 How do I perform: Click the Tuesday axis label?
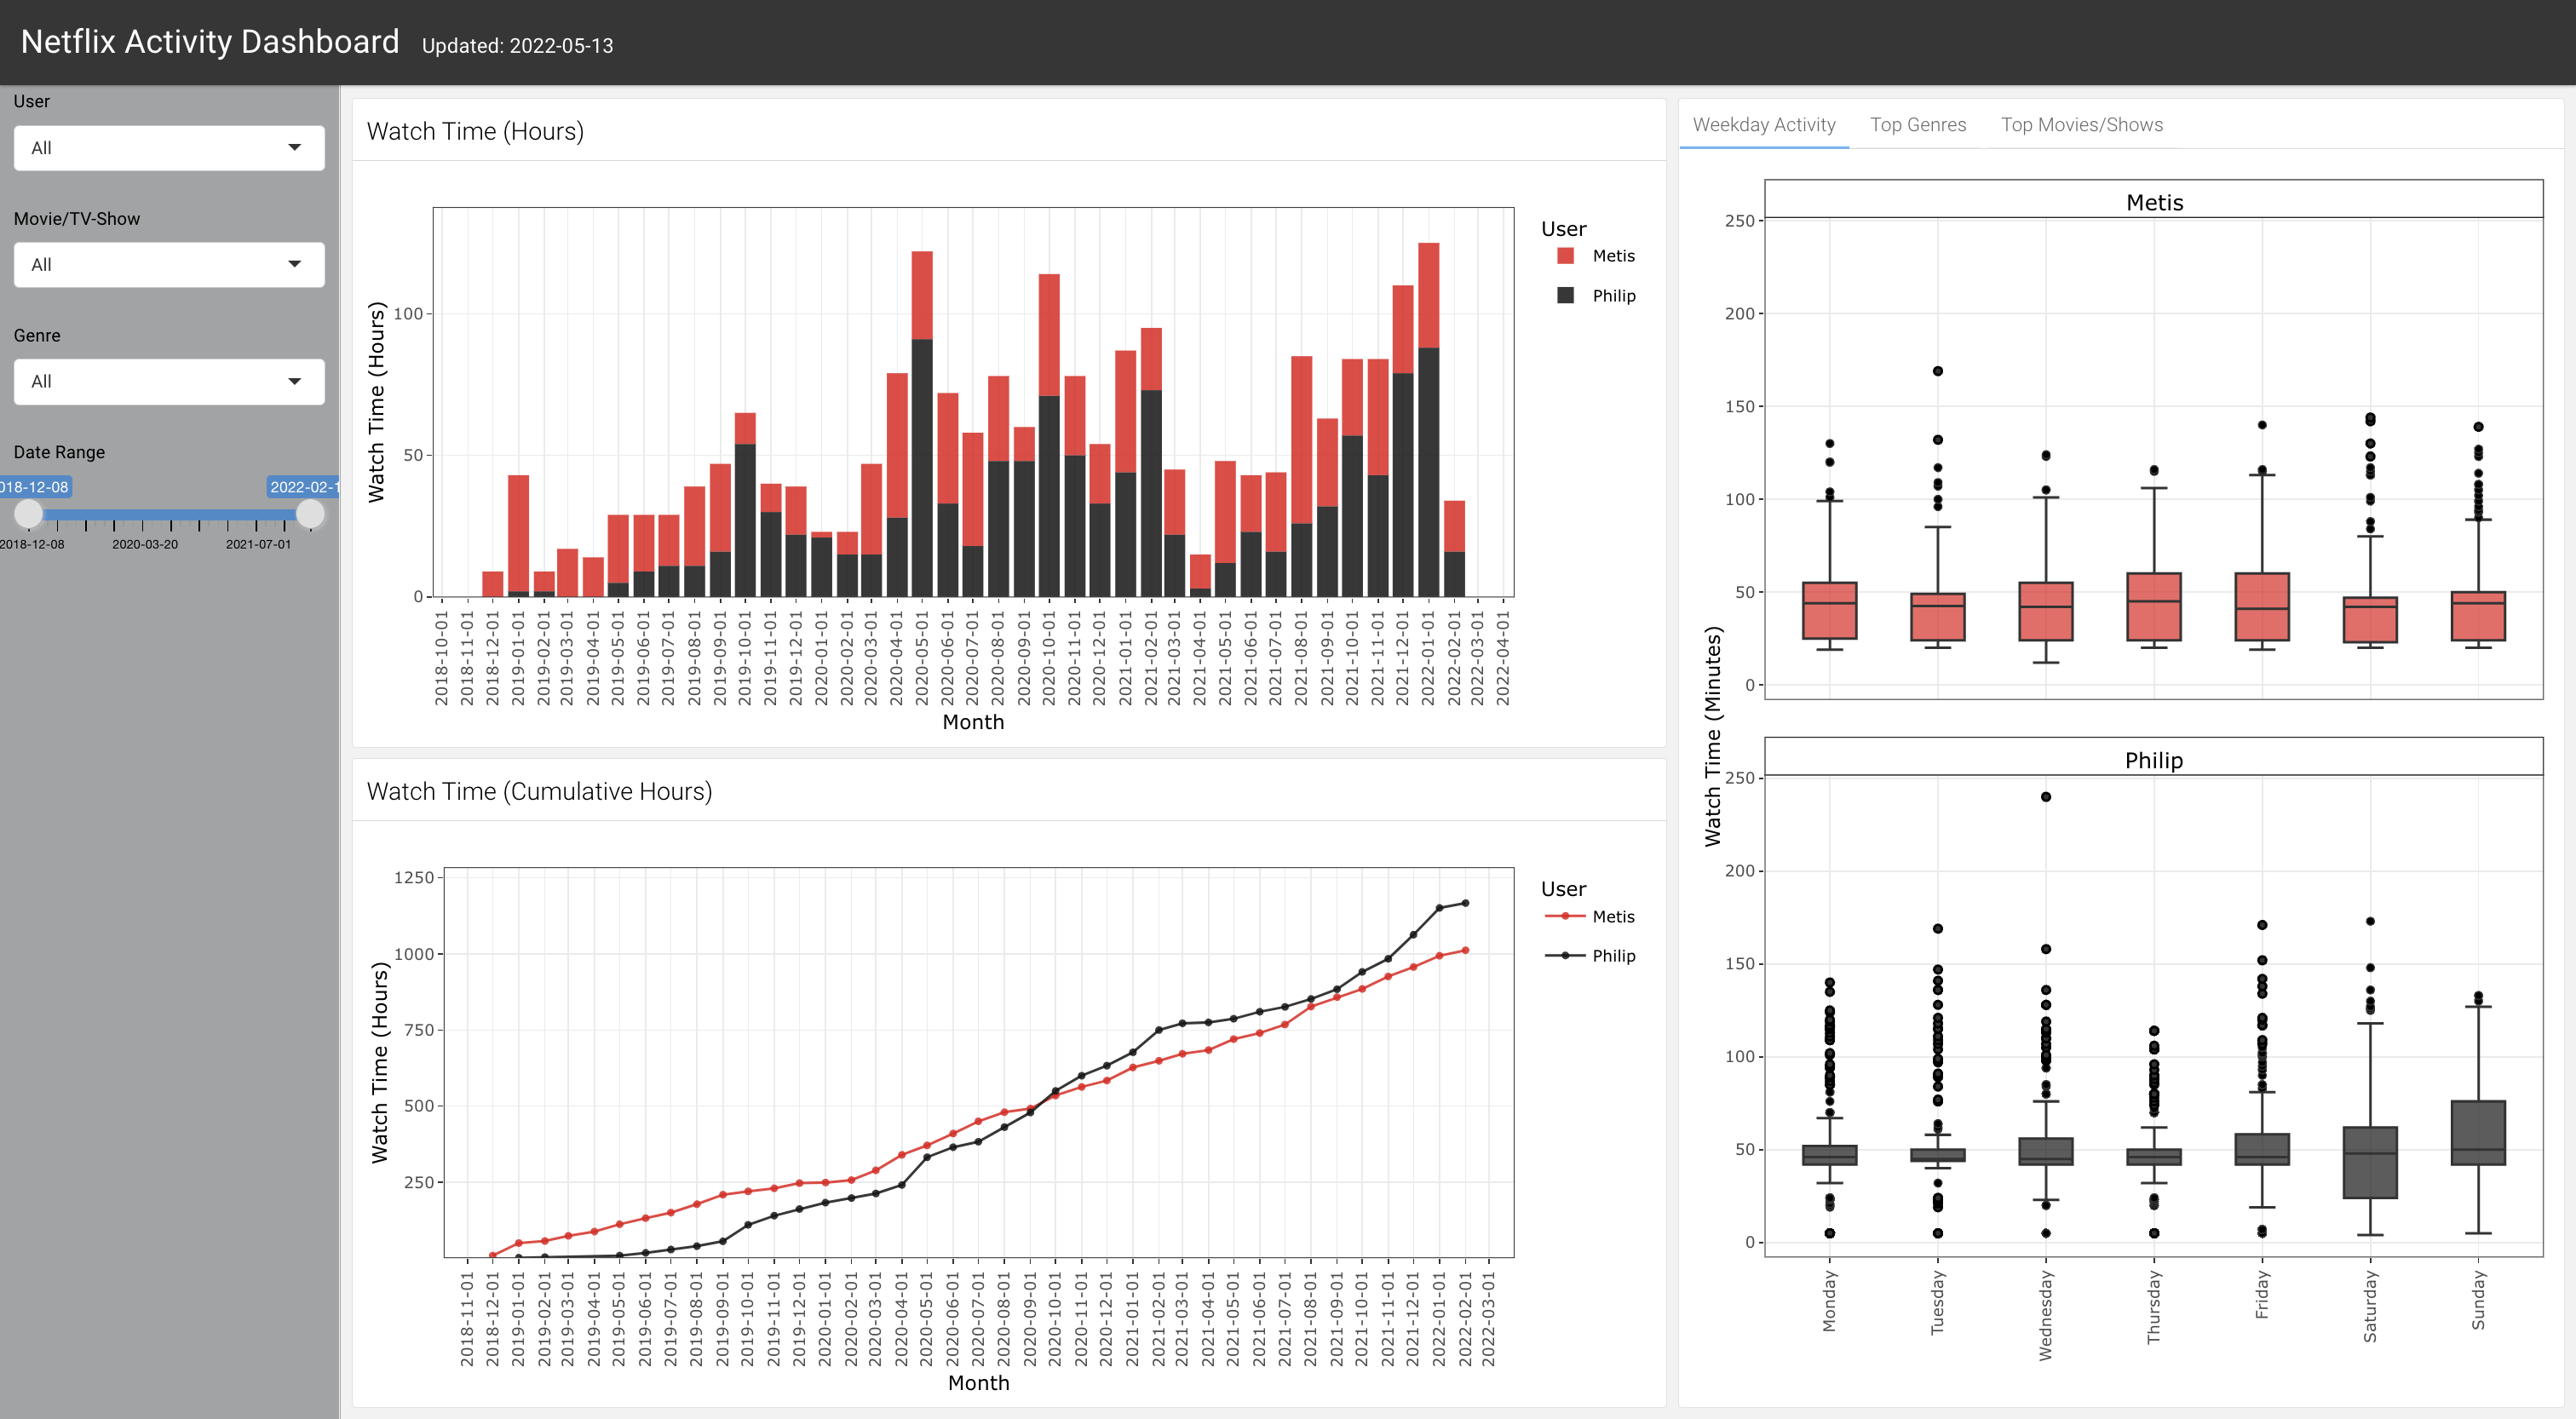point(1937,1303)
